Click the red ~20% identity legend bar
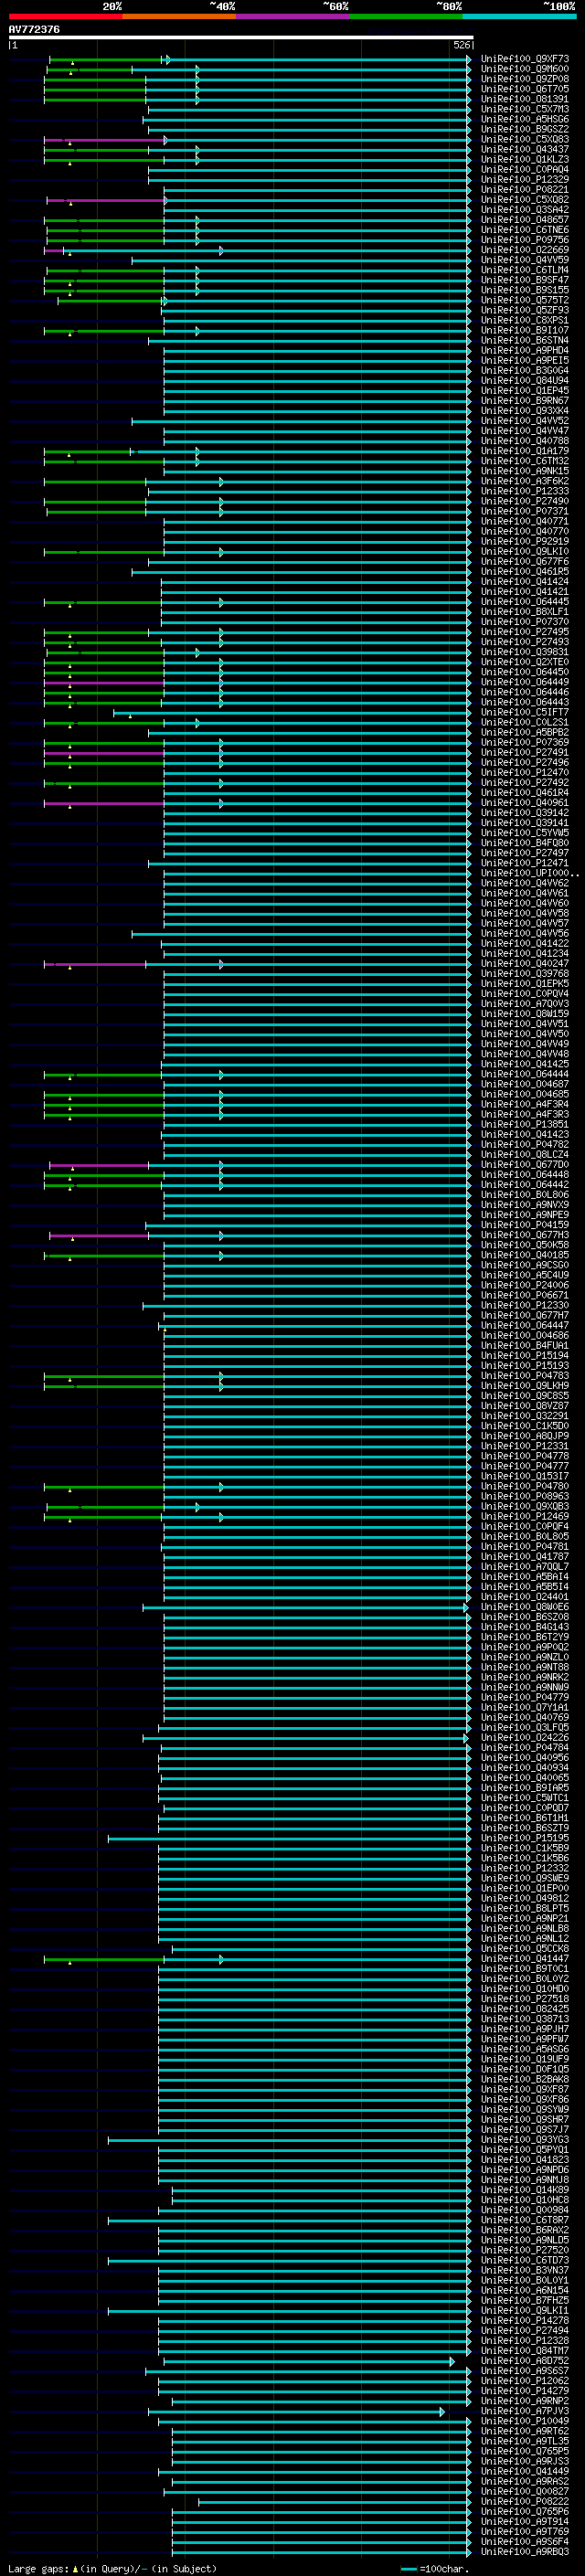The width and height of the screenshot is (585, 2576). point(65,16)
